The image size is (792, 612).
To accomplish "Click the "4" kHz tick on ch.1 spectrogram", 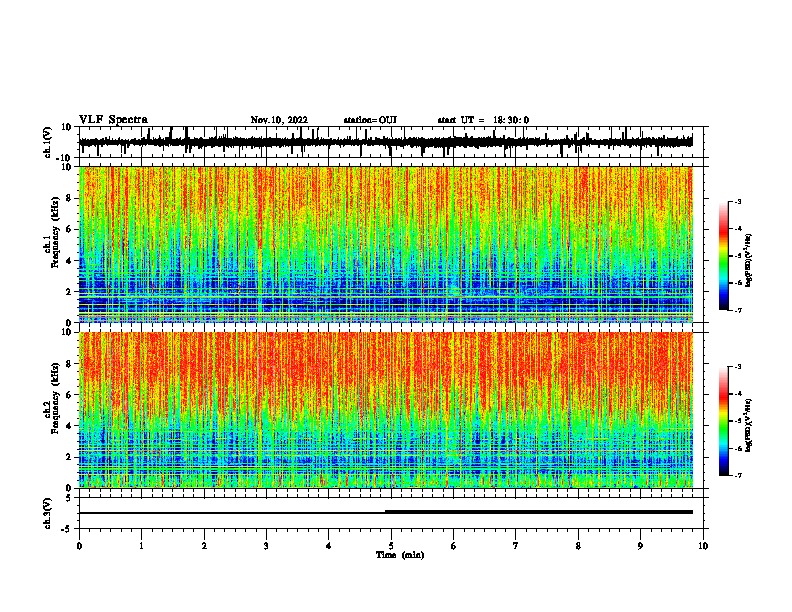I will pyautogui.click(x=69, y=261).
